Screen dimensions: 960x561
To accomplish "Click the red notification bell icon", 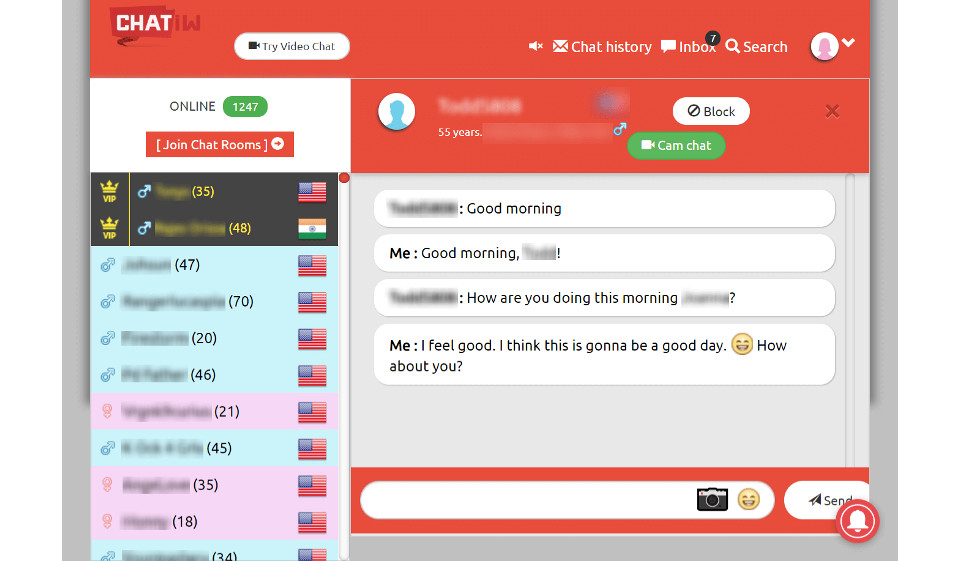I will (857, 520).
